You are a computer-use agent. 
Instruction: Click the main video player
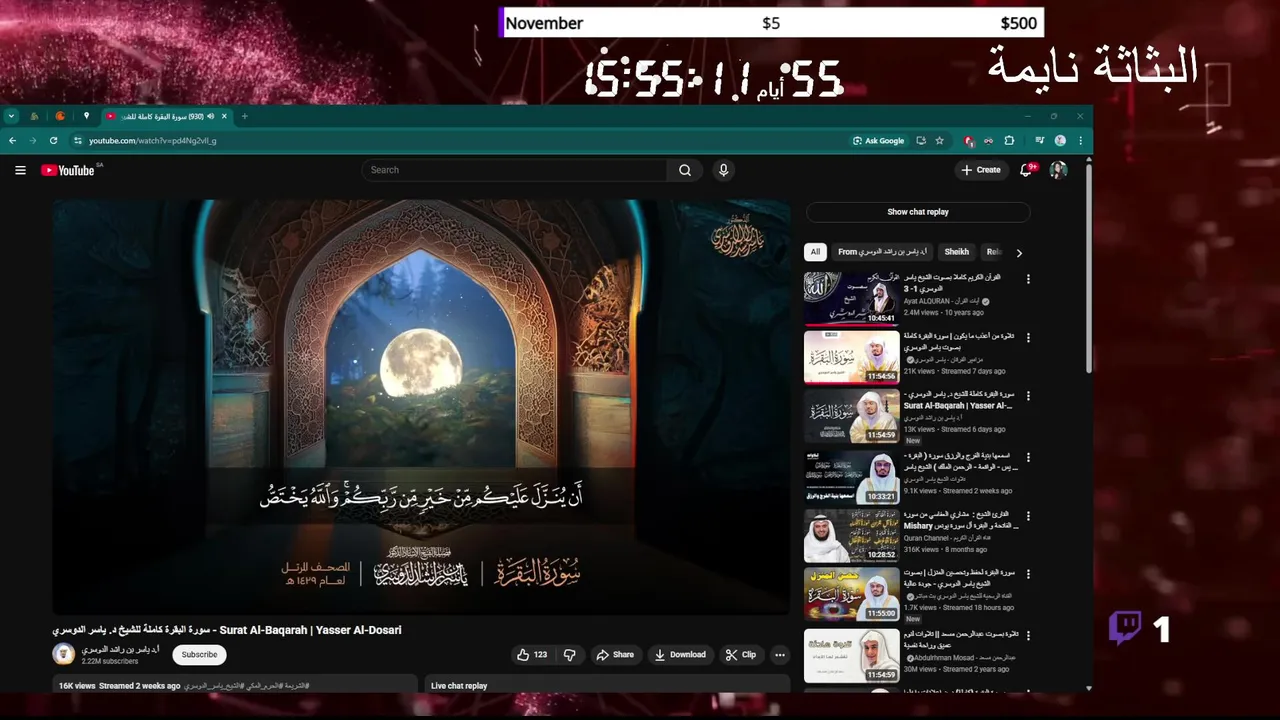click(421, 406)
